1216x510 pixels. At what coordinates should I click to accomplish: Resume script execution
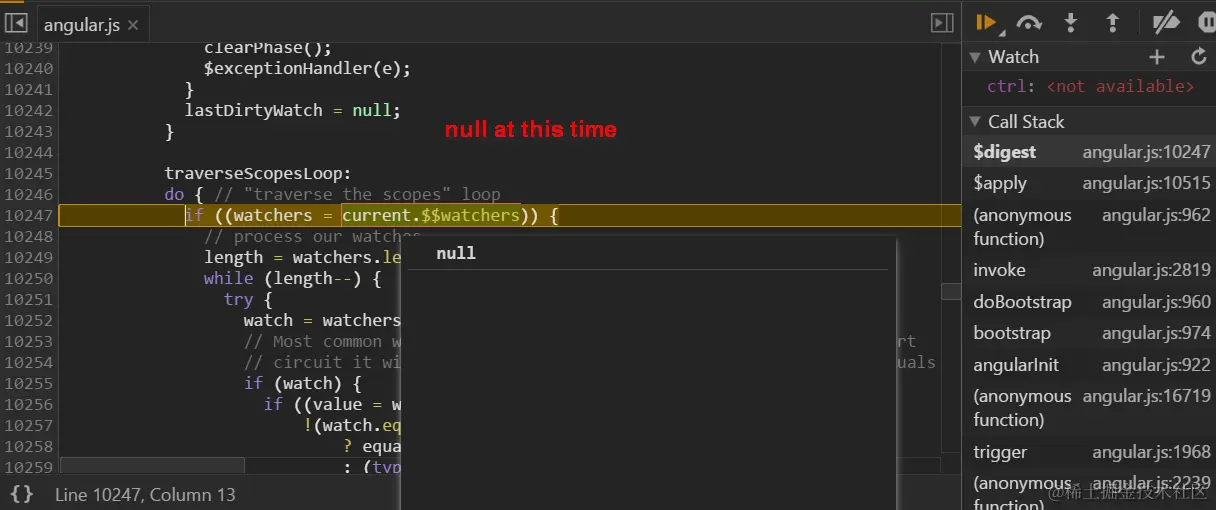point(987,22)
